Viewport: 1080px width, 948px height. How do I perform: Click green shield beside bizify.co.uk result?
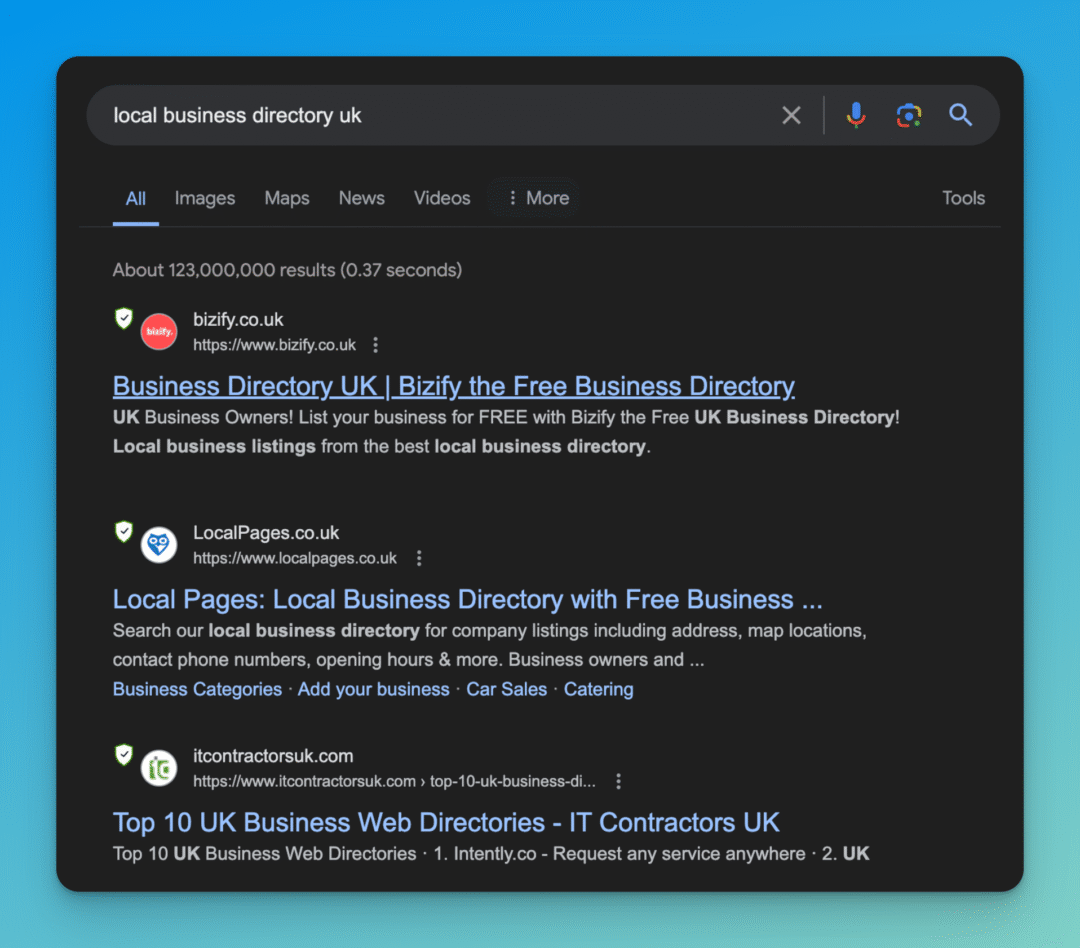pyautogui.click(x=124, y=319)
